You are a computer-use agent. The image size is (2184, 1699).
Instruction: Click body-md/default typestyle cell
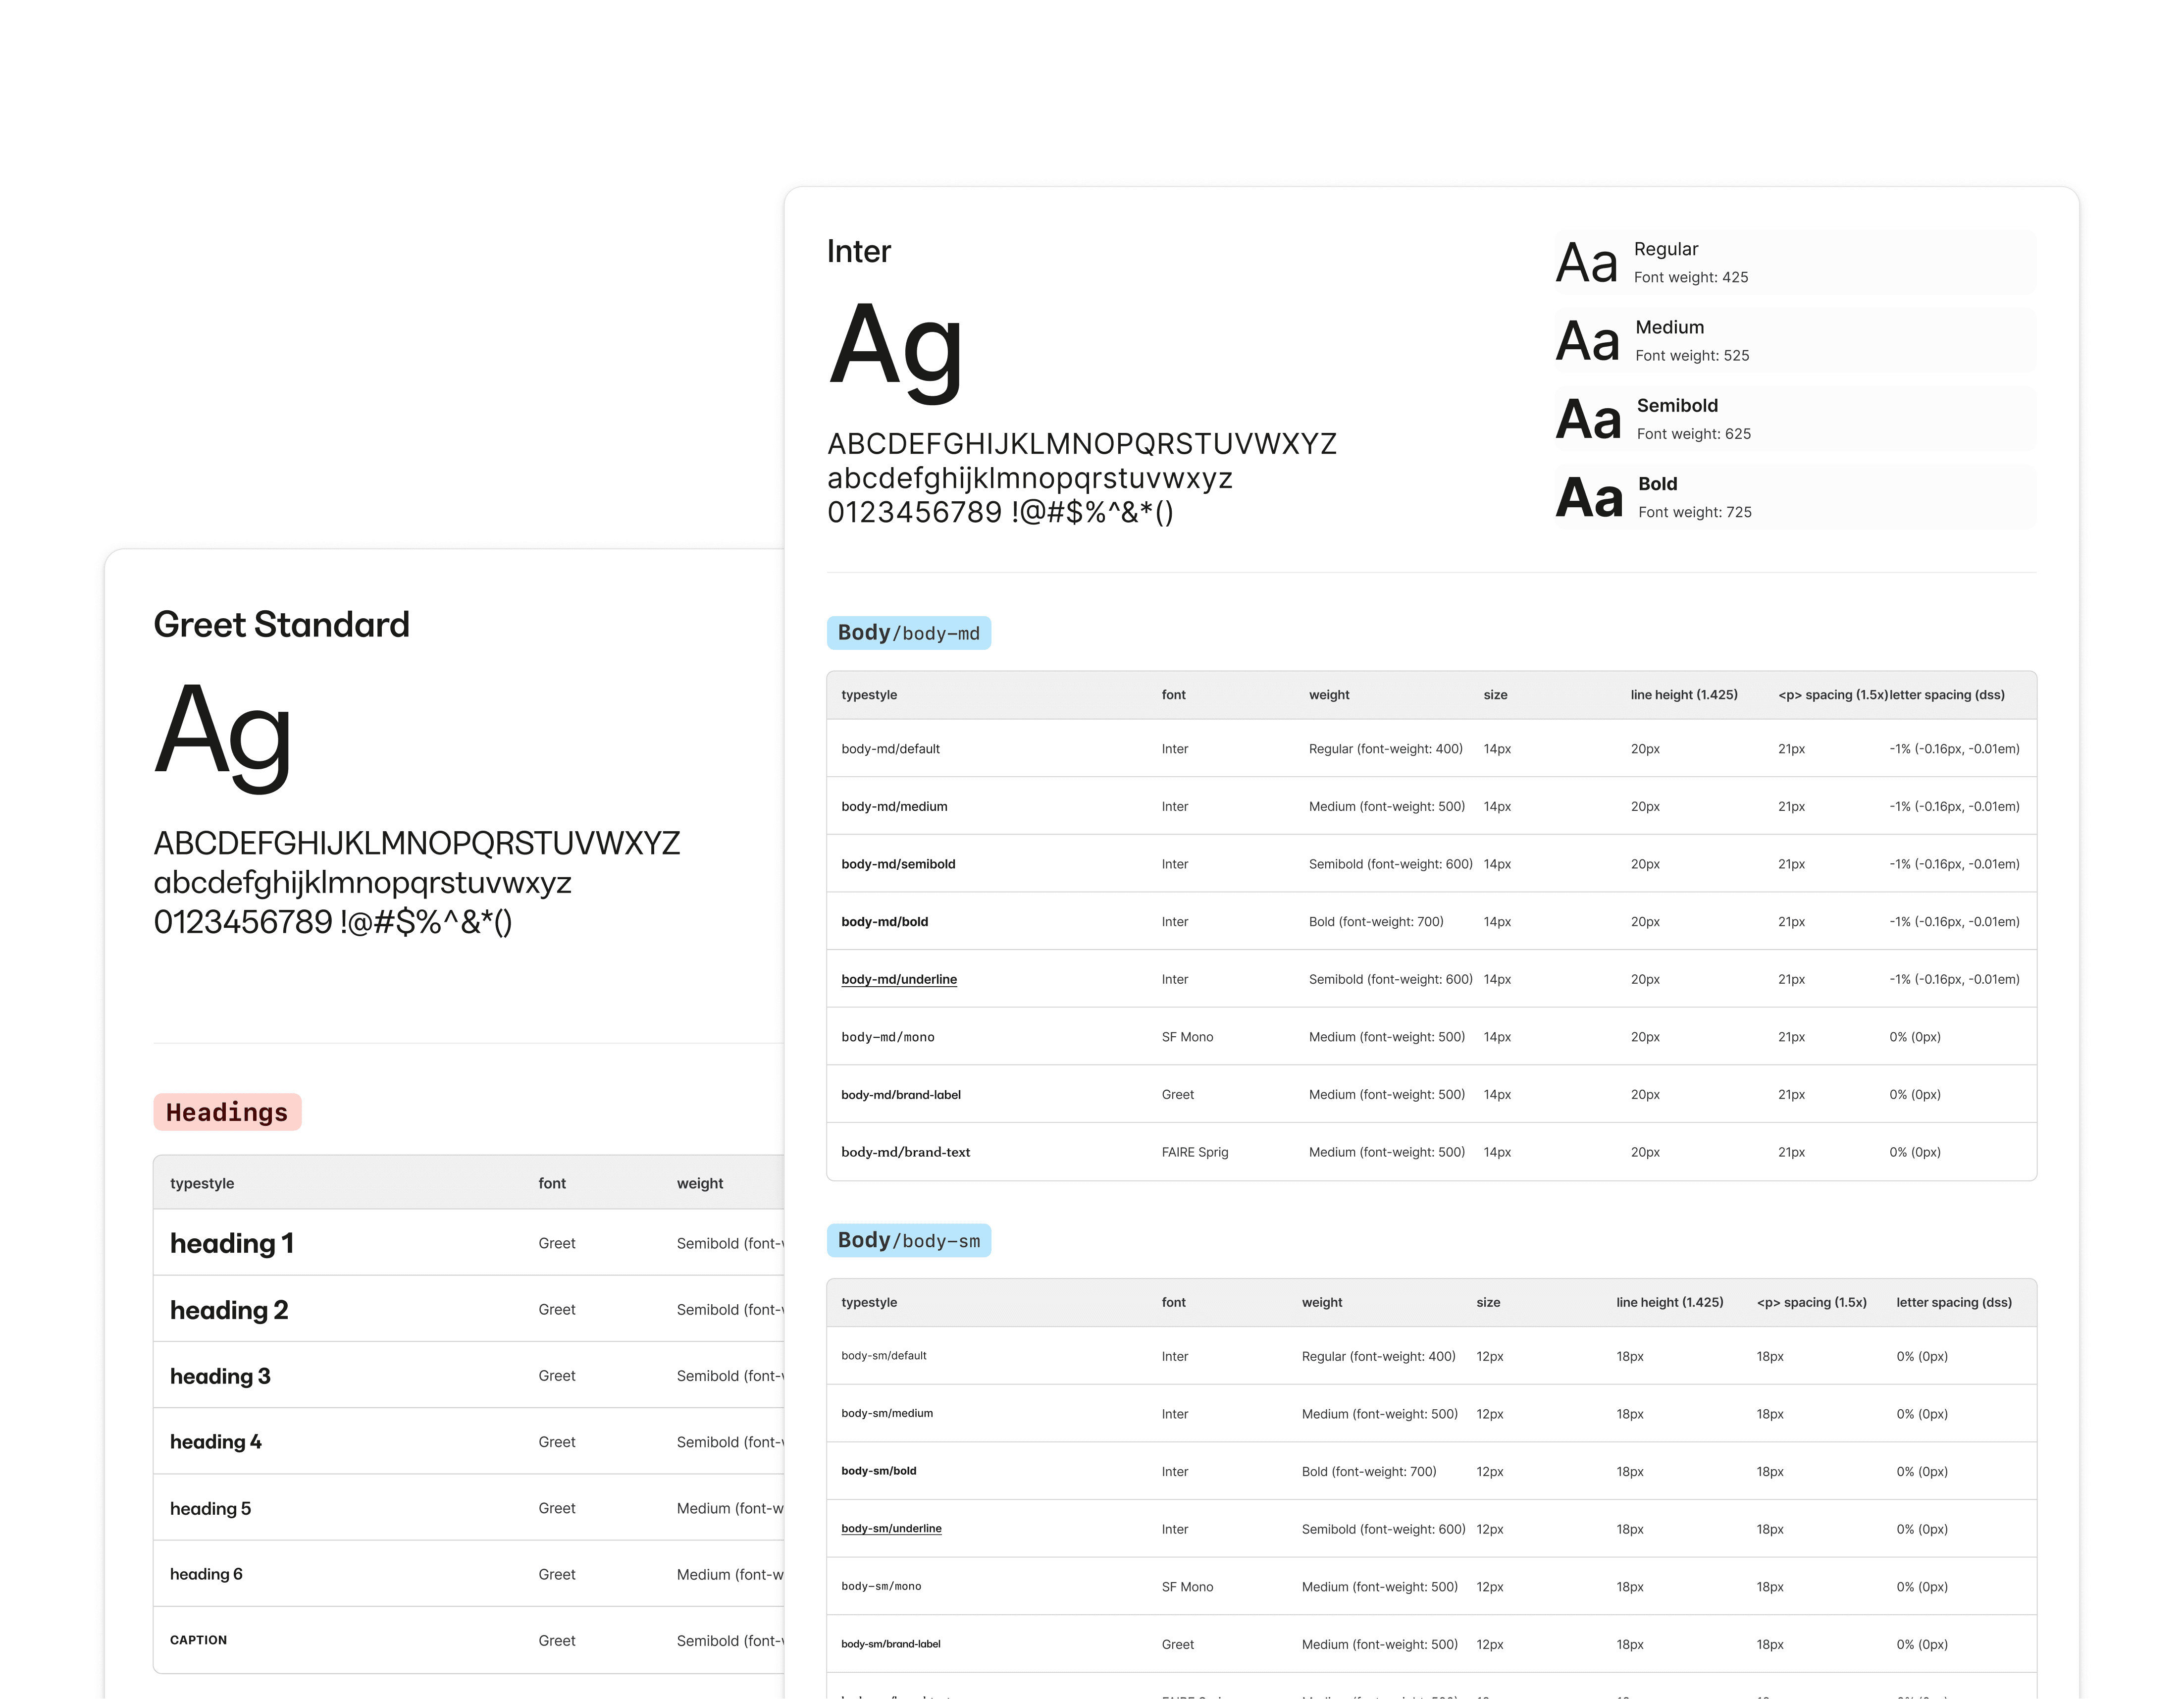(x=890, y=749)
